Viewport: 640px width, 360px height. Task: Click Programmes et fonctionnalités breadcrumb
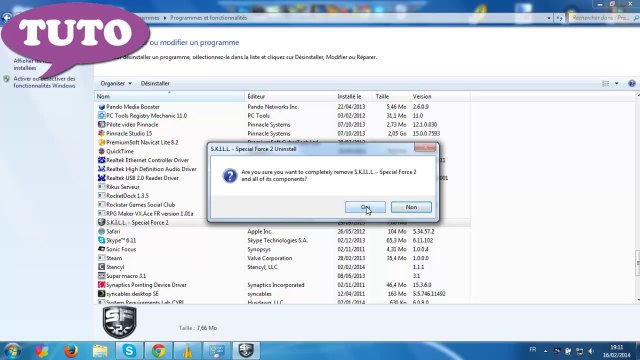point(209,18)
